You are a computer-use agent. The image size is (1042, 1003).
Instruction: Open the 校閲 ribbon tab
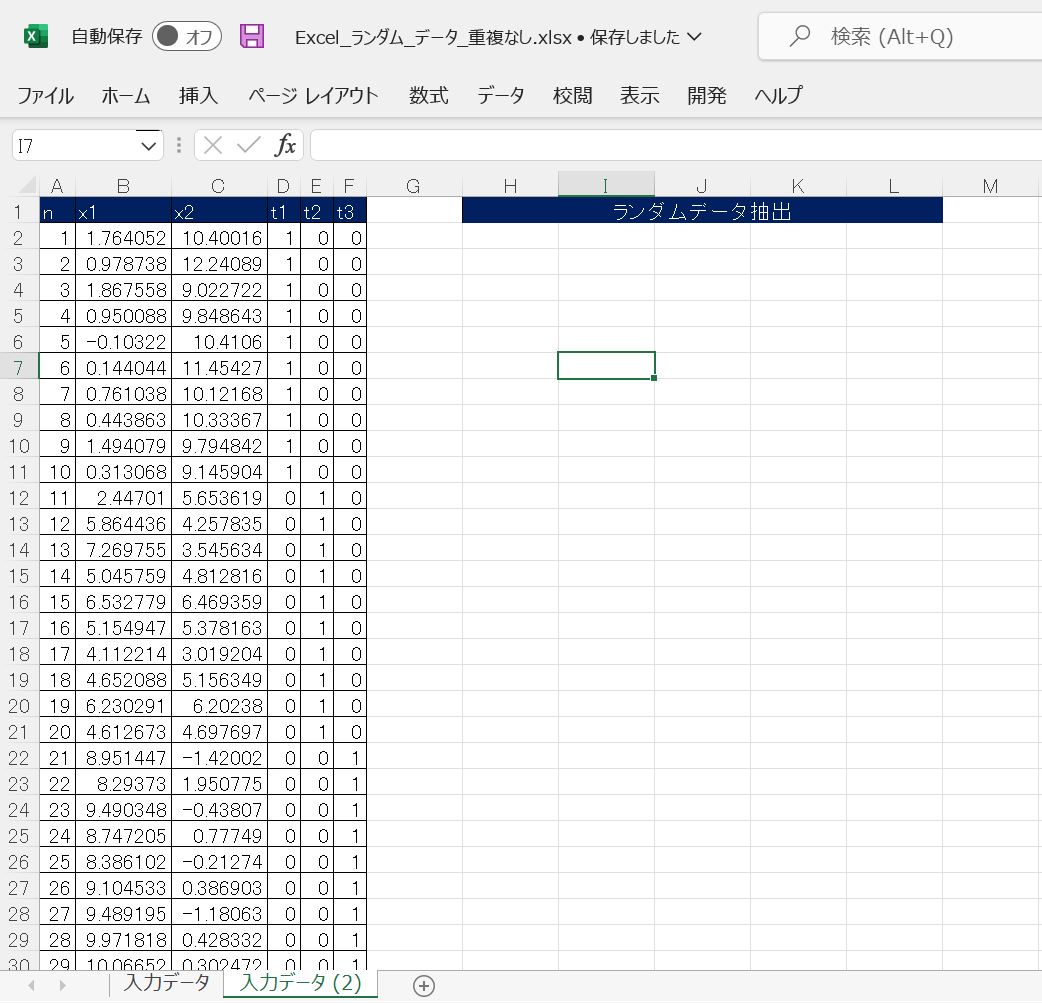(x=572, y=96)
